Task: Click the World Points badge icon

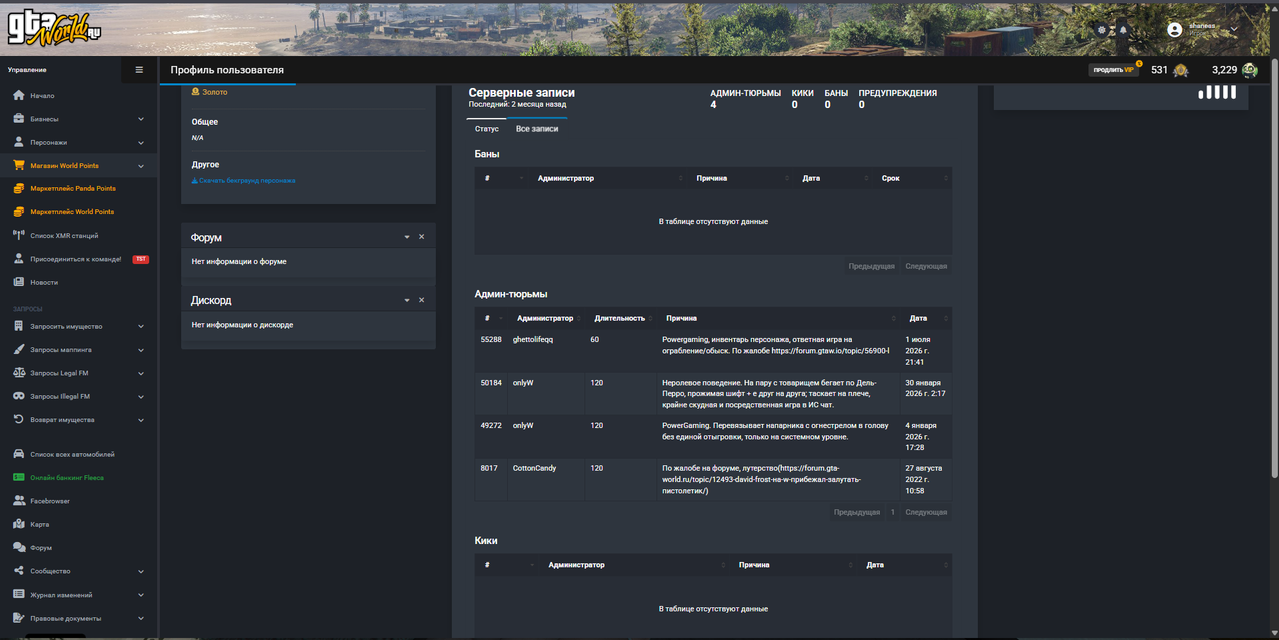Action: point(1181,70)
